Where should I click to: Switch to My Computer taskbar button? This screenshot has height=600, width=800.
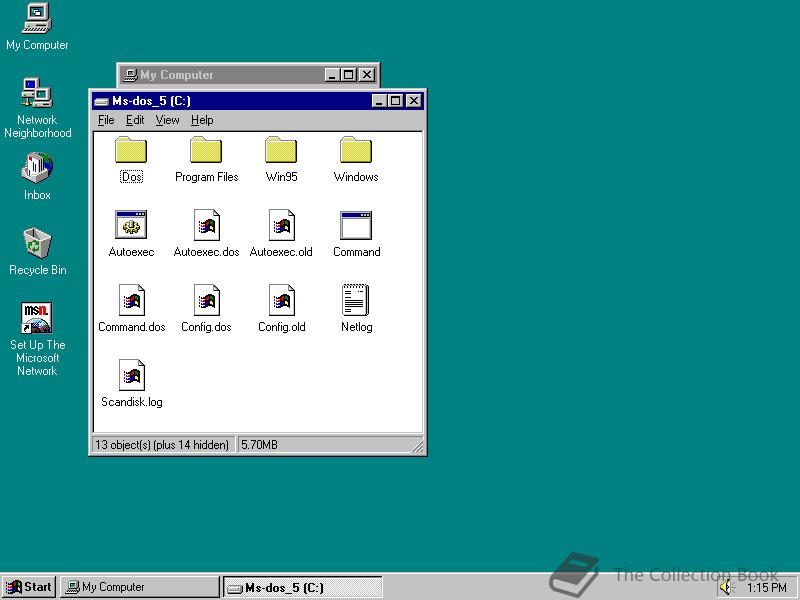coord(139,587)
